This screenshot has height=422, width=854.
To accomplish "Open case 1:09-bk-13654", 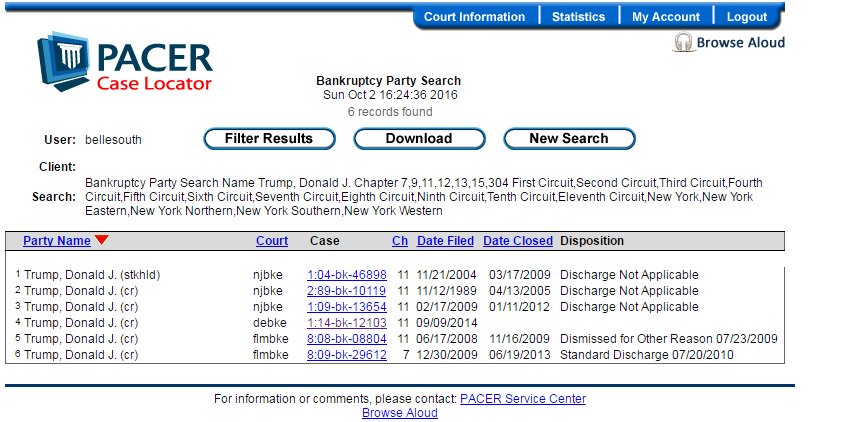I will [346, 307].
